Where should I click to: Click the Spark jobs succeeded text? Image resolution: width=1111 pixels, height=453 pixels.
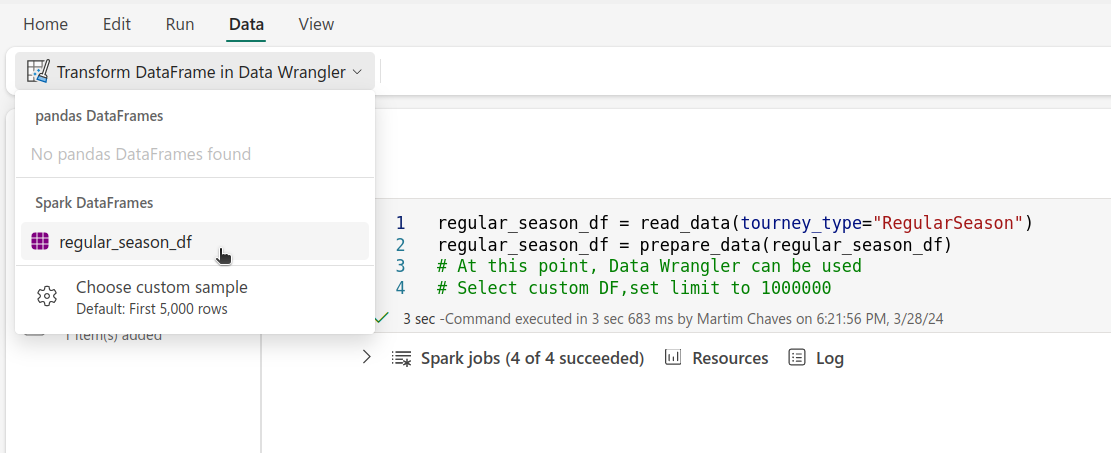point(532,358)
